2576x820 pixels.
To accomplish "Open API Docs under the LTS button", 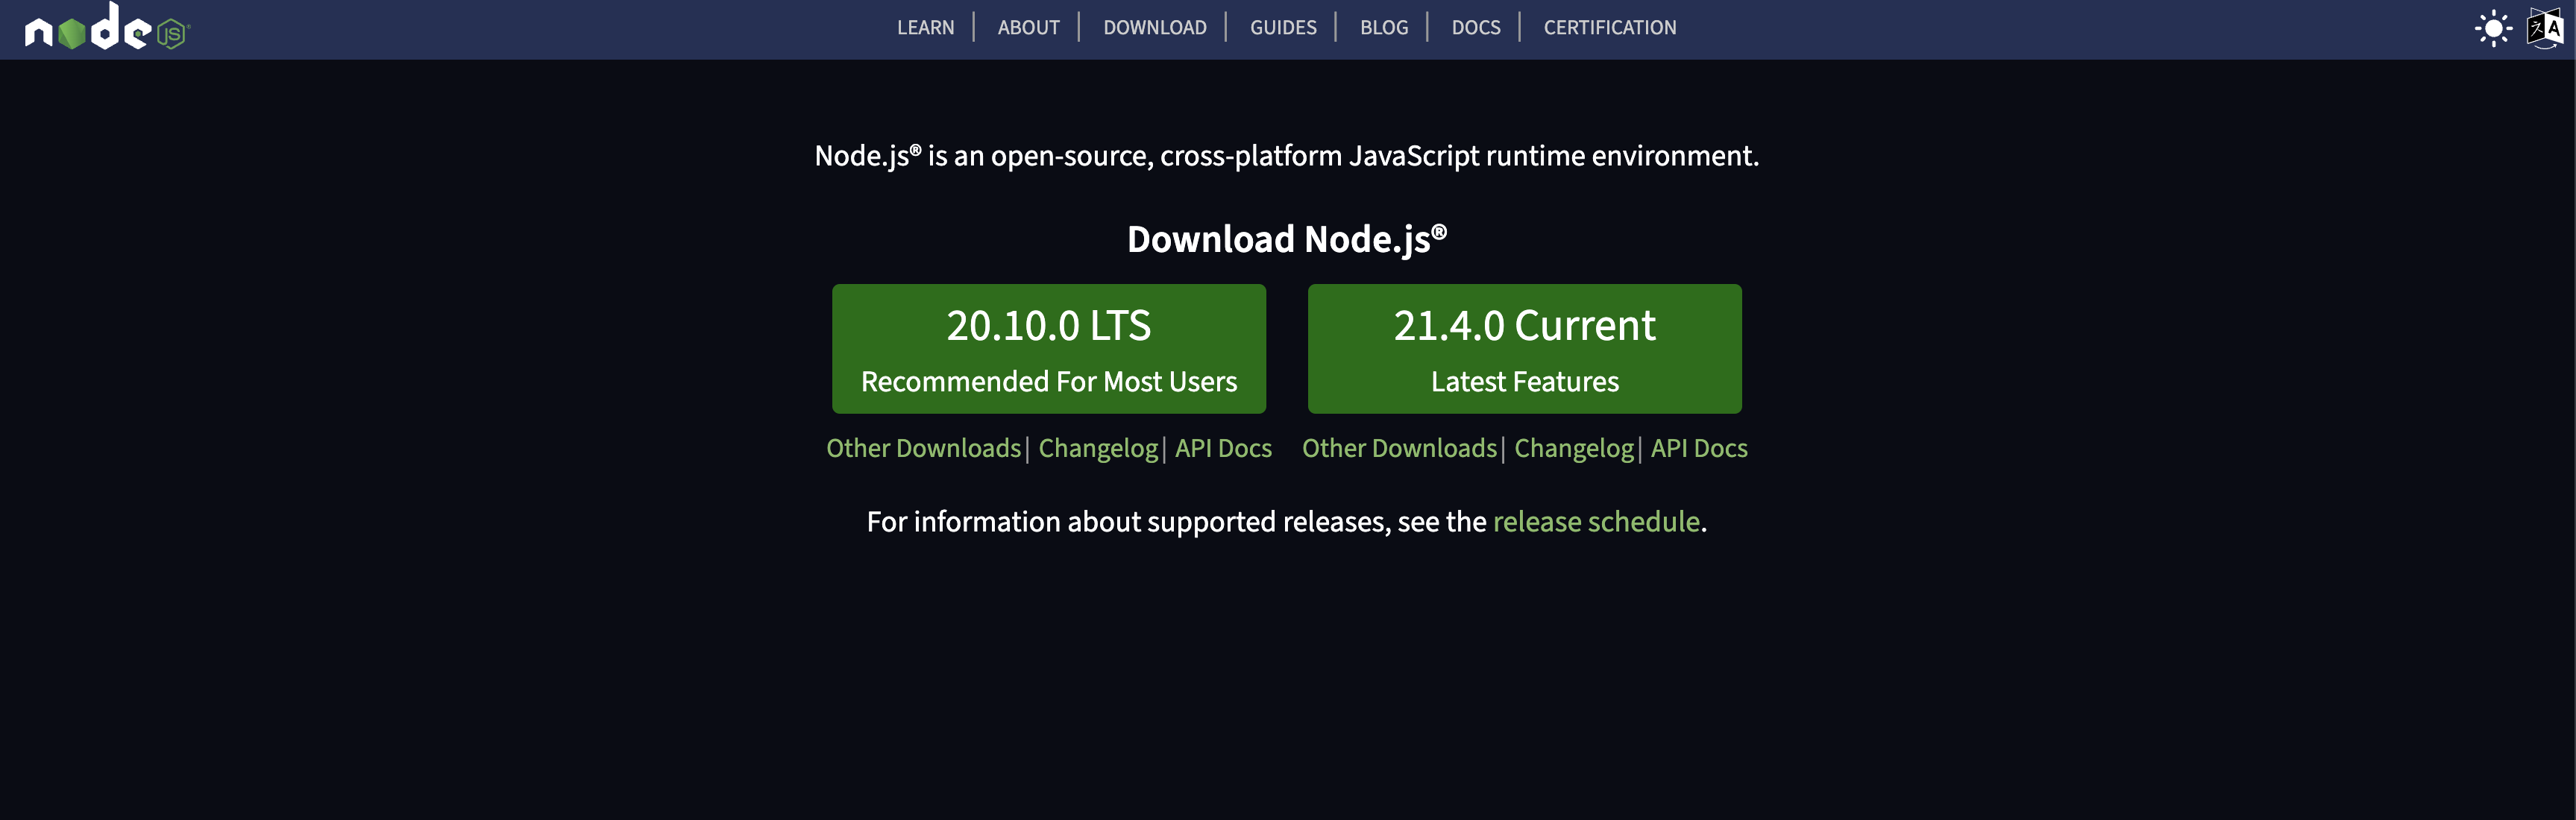I will (x=1223, y=448).
